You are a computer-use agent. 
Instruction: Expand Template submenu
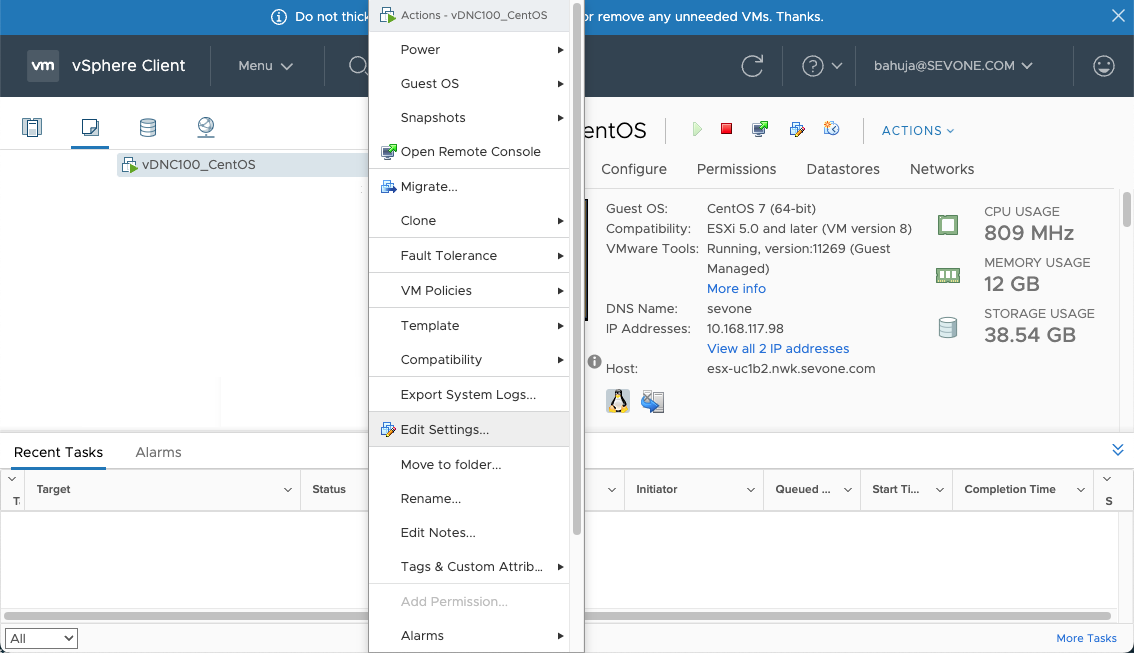[469, 325]
